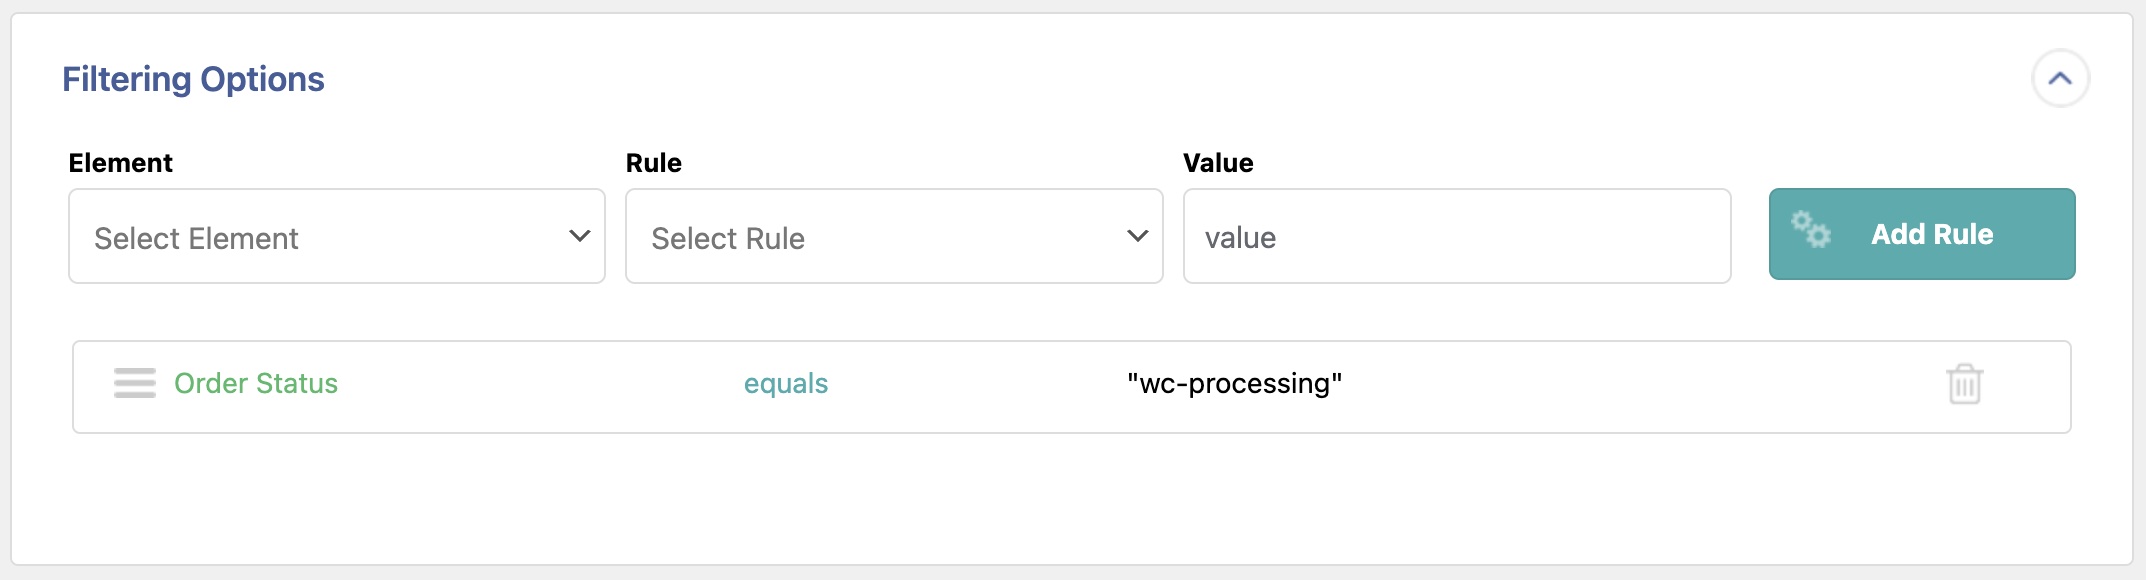This screenshot has height=580, width=2146.
Task: Click the Rule field label
Action: coord(653,163)
